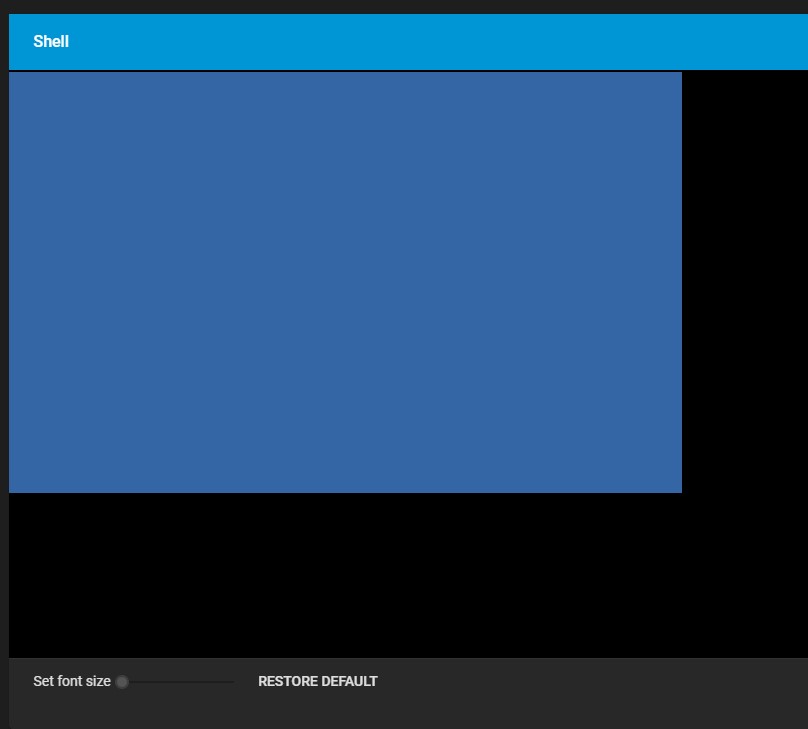Focus the blue Shell terminal area

345,282
